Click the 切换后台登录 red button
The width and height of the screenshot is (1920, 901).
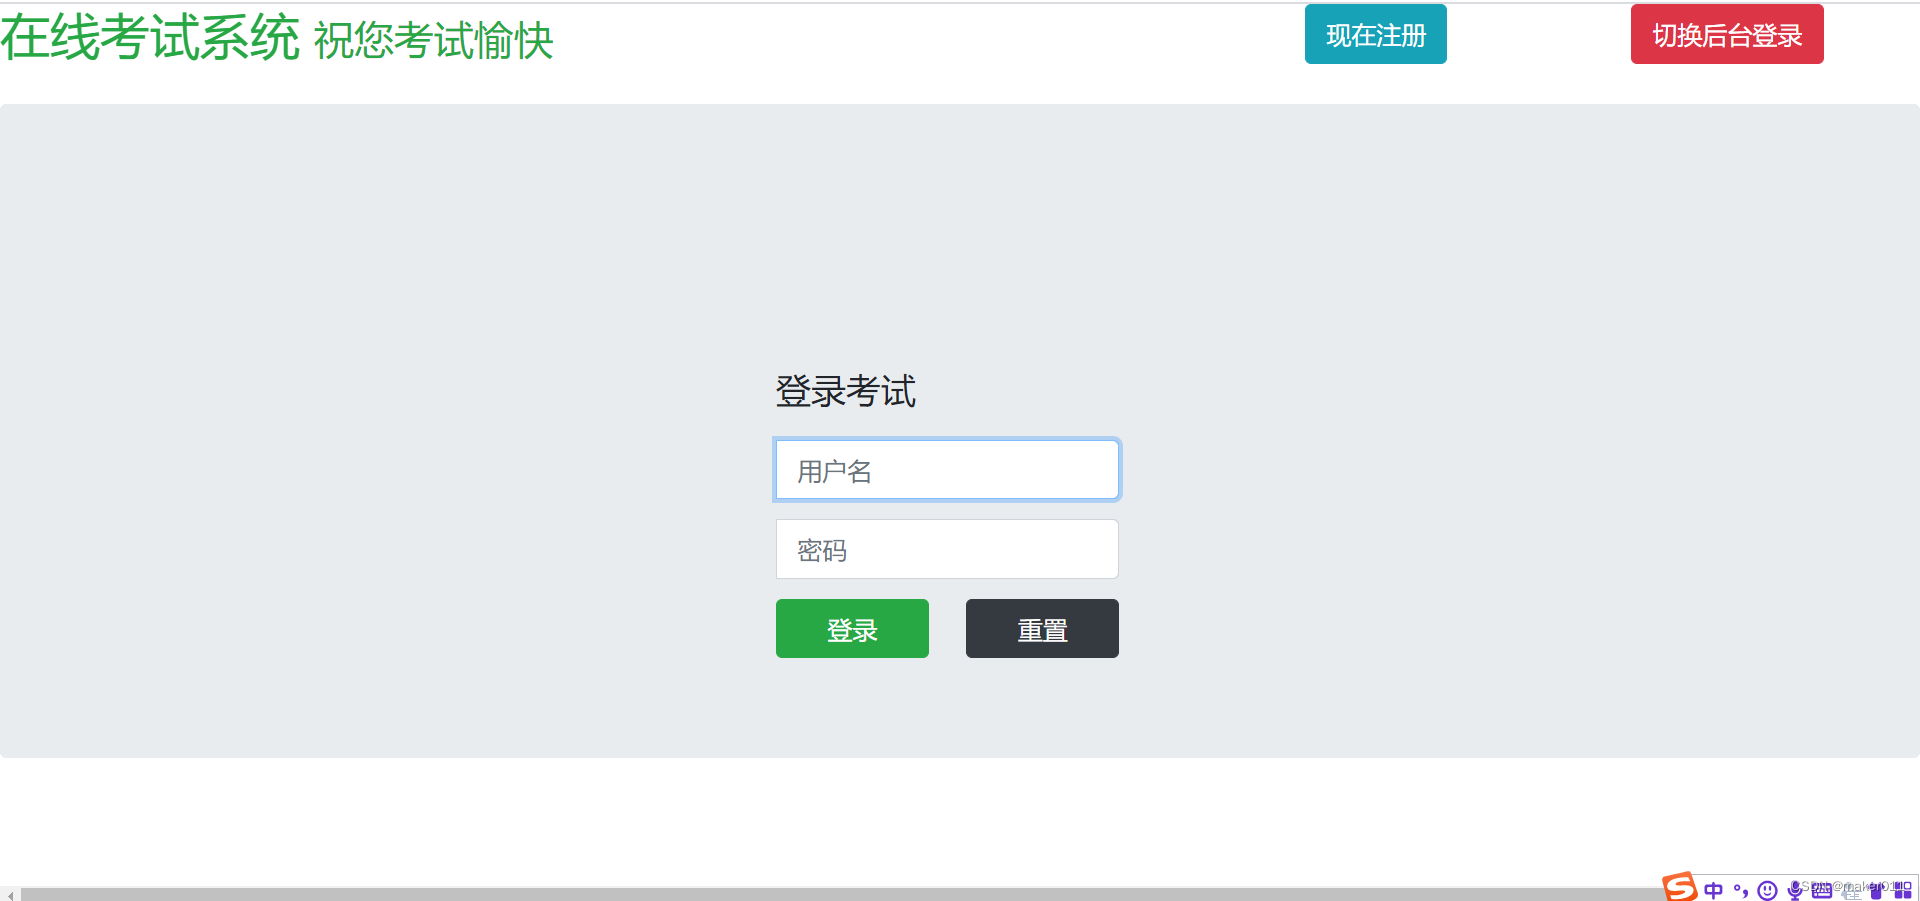point(1726,33)
